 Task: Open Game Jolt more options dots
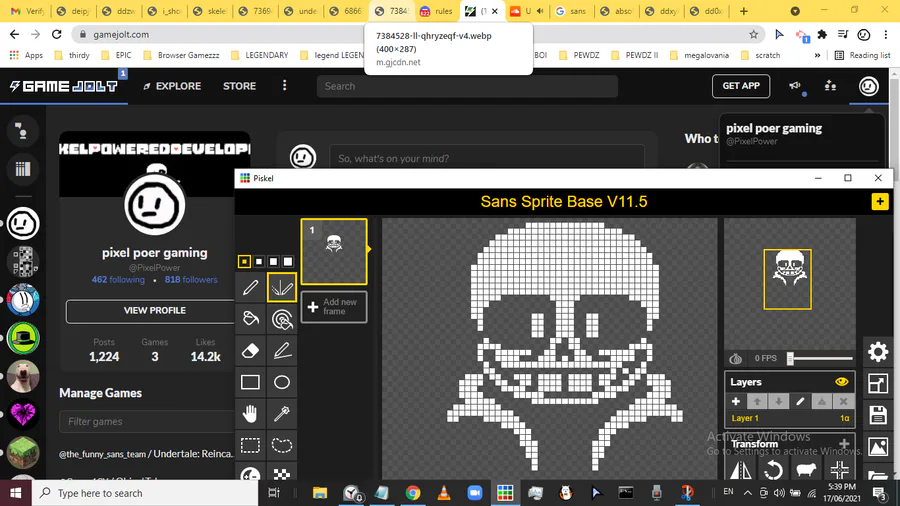284,85
